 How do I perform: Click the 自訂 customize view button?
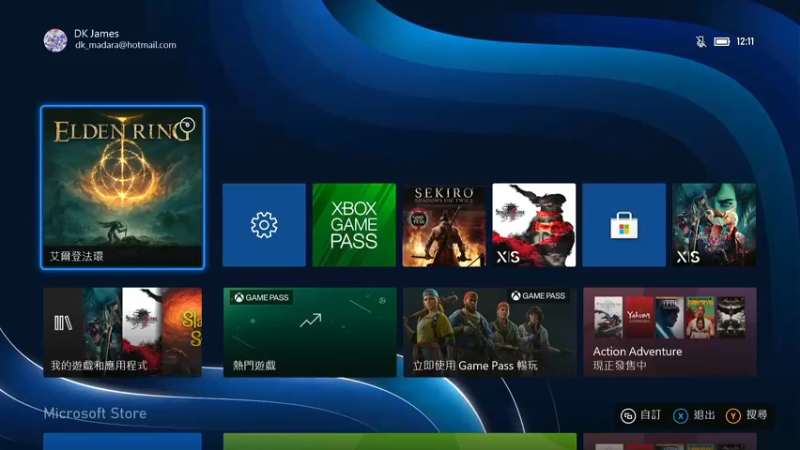tap(641, 415)
